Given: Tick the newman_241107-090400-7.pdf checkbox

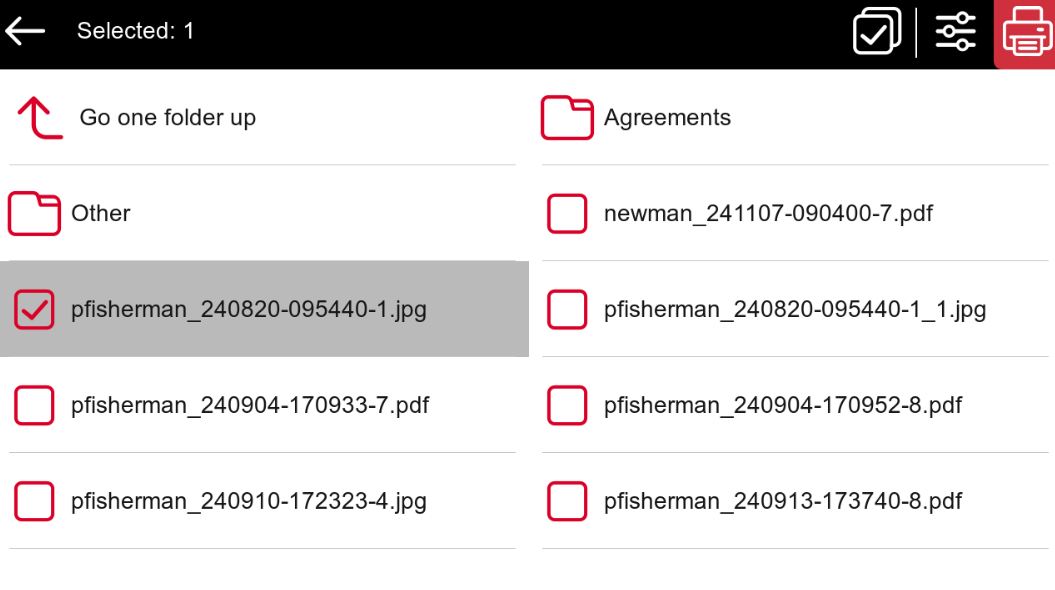Looking at the screenshot, I should (x=567, y=214).
